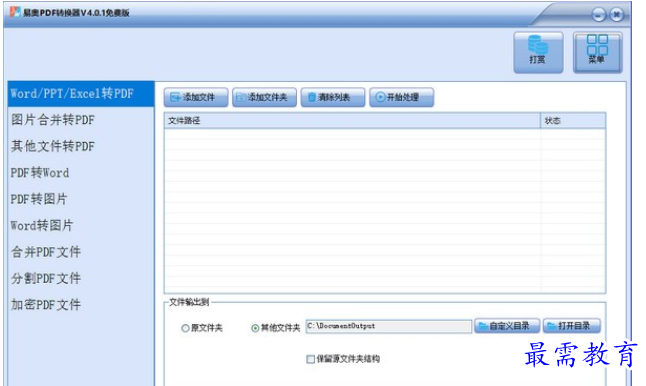Click the 状态 column header
646x386 pixels.
[x=573, y=121]
